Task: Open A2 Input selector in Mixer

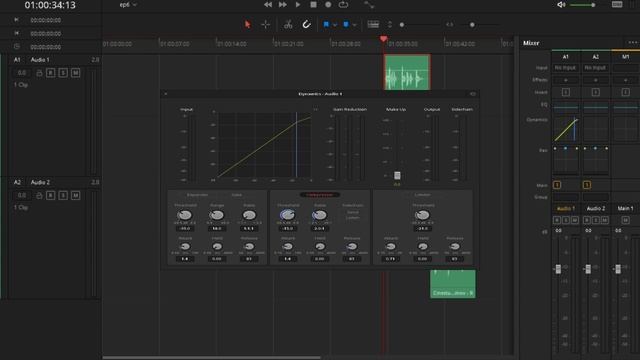Action: coord(596,68)
